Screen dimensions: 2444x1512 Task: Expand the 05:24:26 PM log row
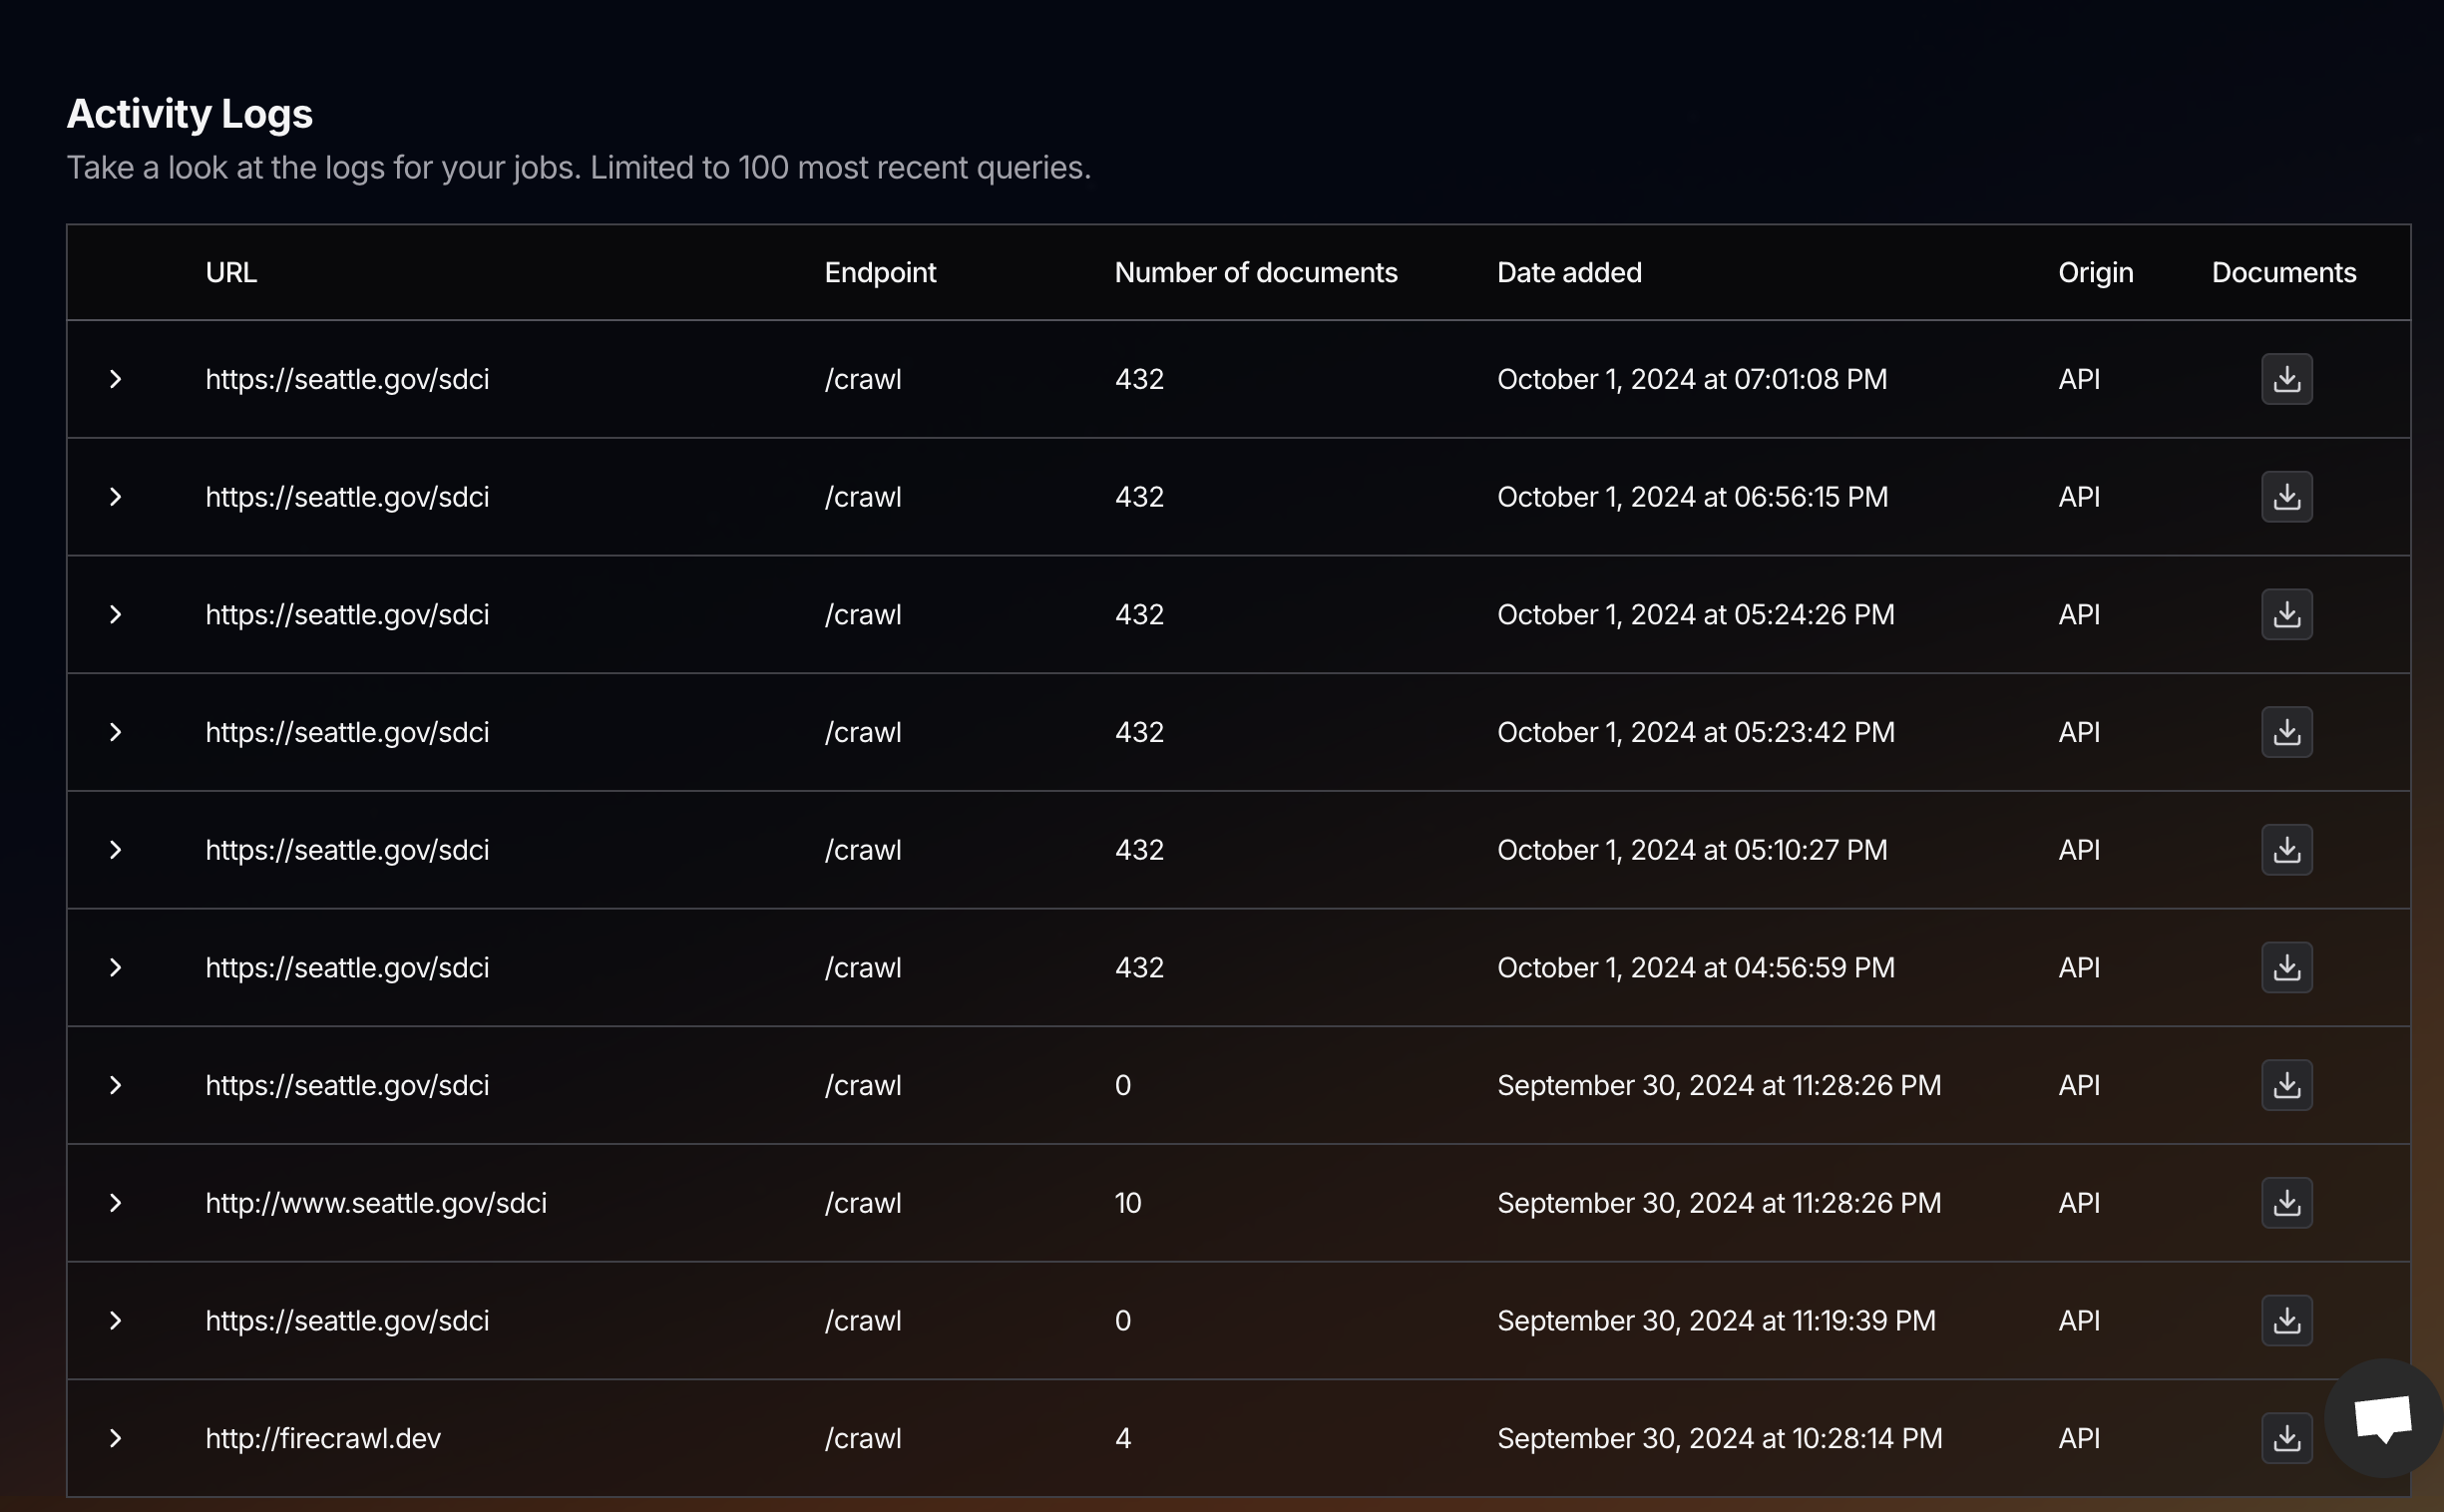tap(116, 614)
